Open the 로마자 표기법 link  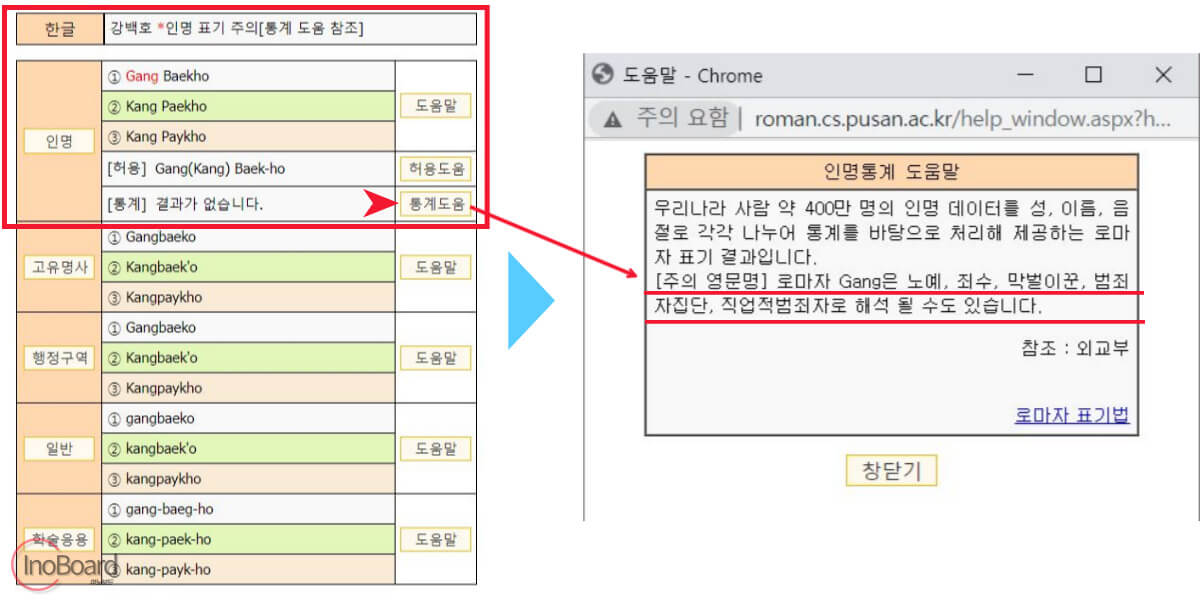point(1072,415)
